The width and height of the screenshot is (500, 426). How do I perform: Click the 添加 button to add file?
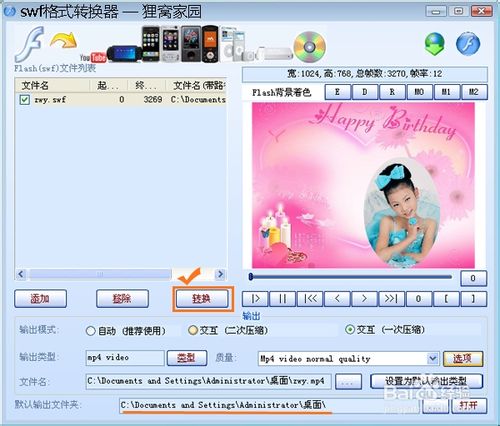pyautogui.click(x=40, y=299)
